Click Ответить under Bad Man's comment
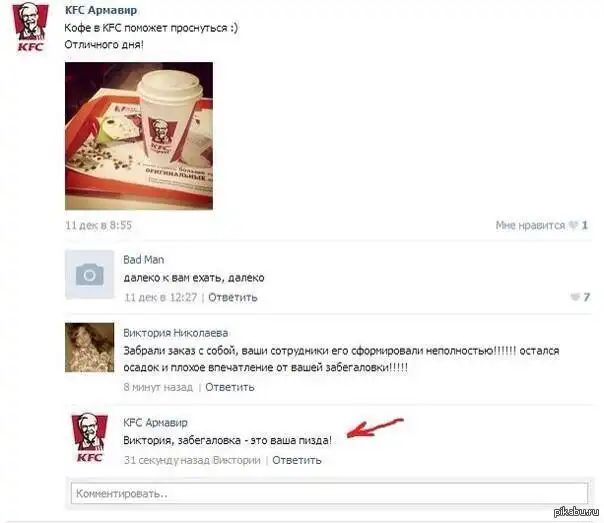Viewport: 604px width, 523px height. [233, 297]
